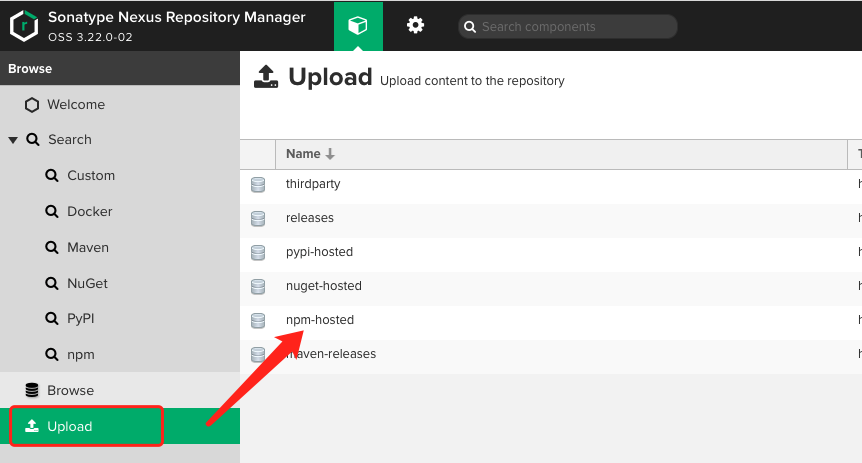The width and height of the screenshot is (862, 463).
Task: Click the Name column sort arrow
Action: [330, 154]
